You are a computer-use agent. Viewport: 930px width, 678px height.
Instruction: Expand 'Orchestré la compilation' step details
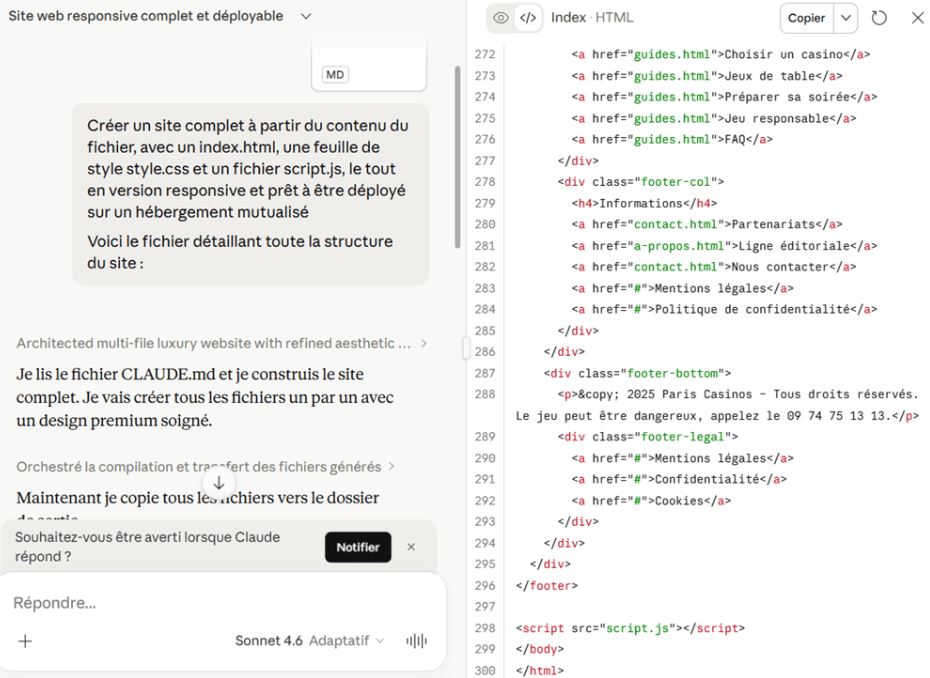205,467
